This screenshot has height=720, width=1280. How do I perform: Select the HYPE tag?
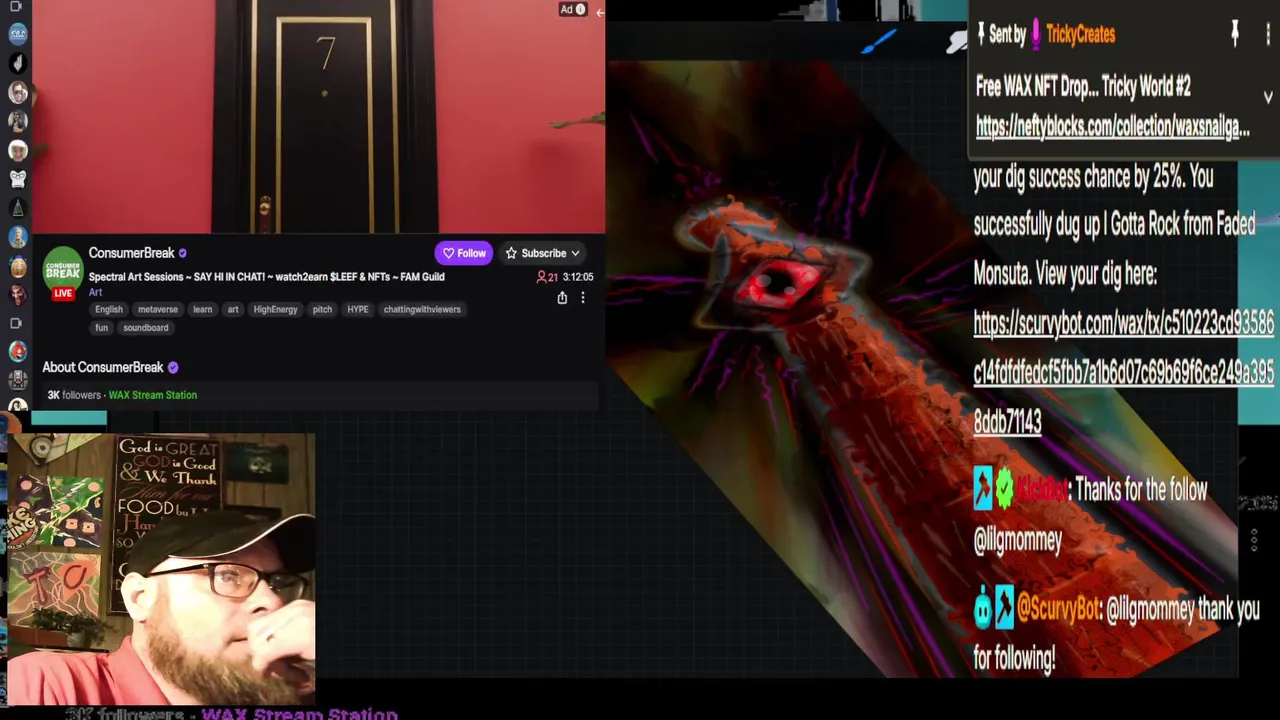[x=357, y=309]
